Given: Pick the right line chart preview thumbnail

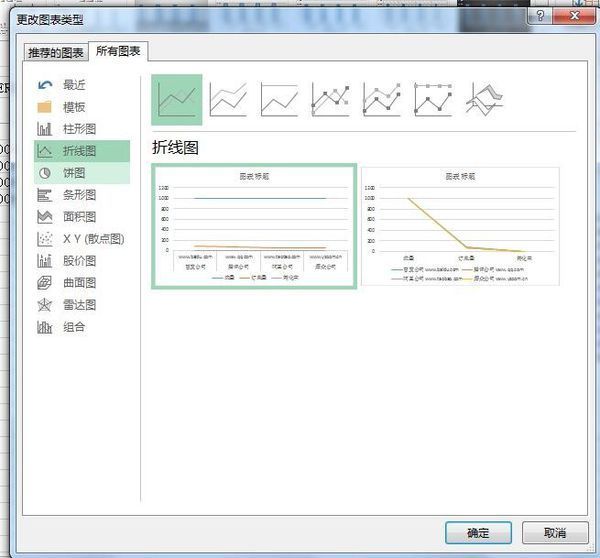Looking at the screenshot, I should tap(460, 226).
